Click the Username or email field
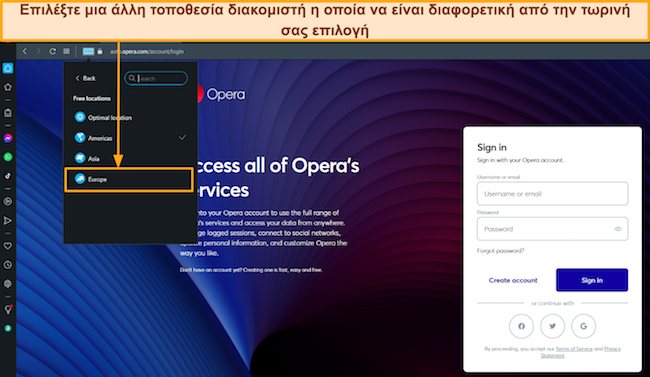 pyautogui.click(x=552, y=194)
